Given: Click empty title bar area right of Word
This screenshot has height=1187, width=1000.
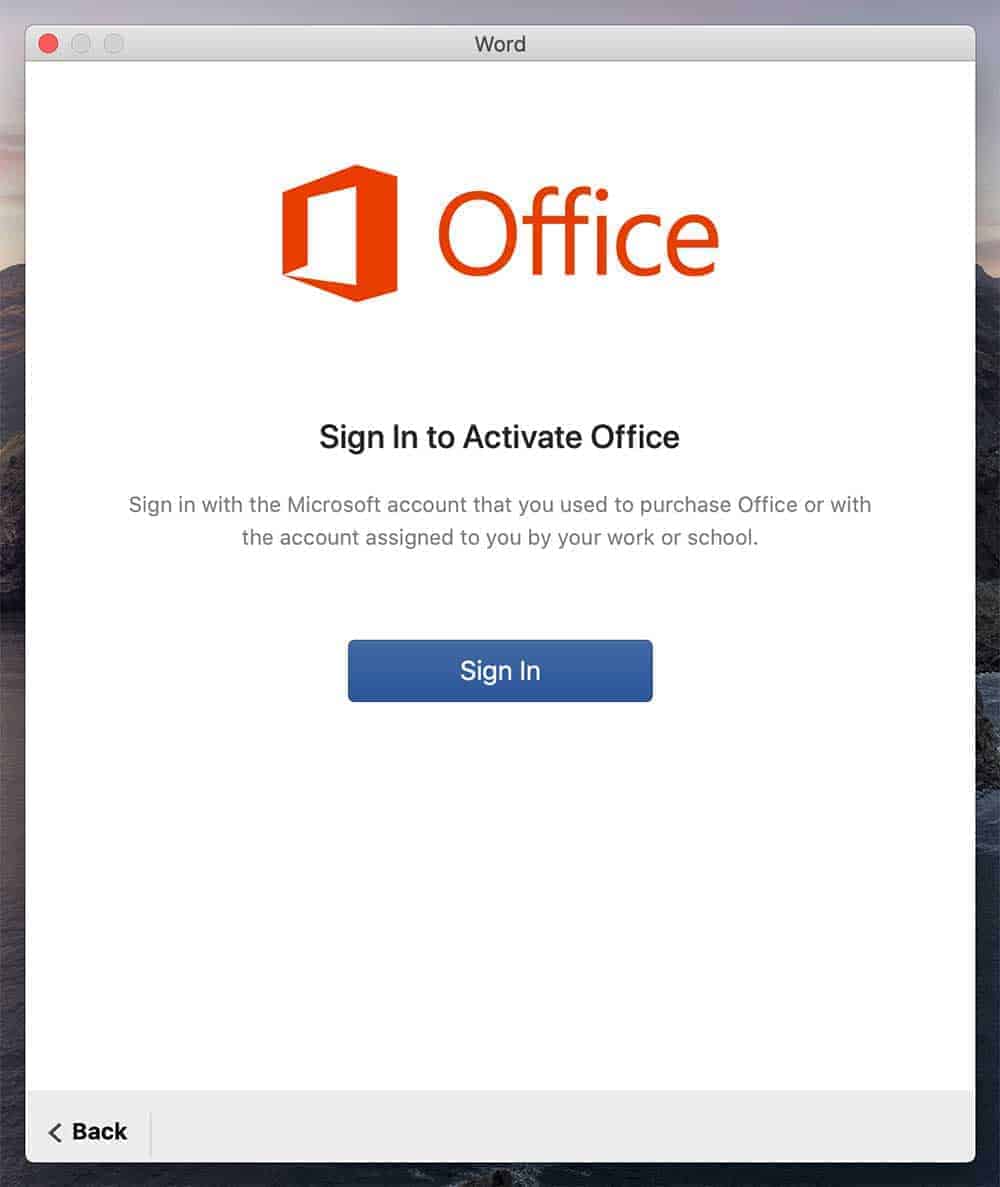Looking at the screenshot, I should coord(742,44).
